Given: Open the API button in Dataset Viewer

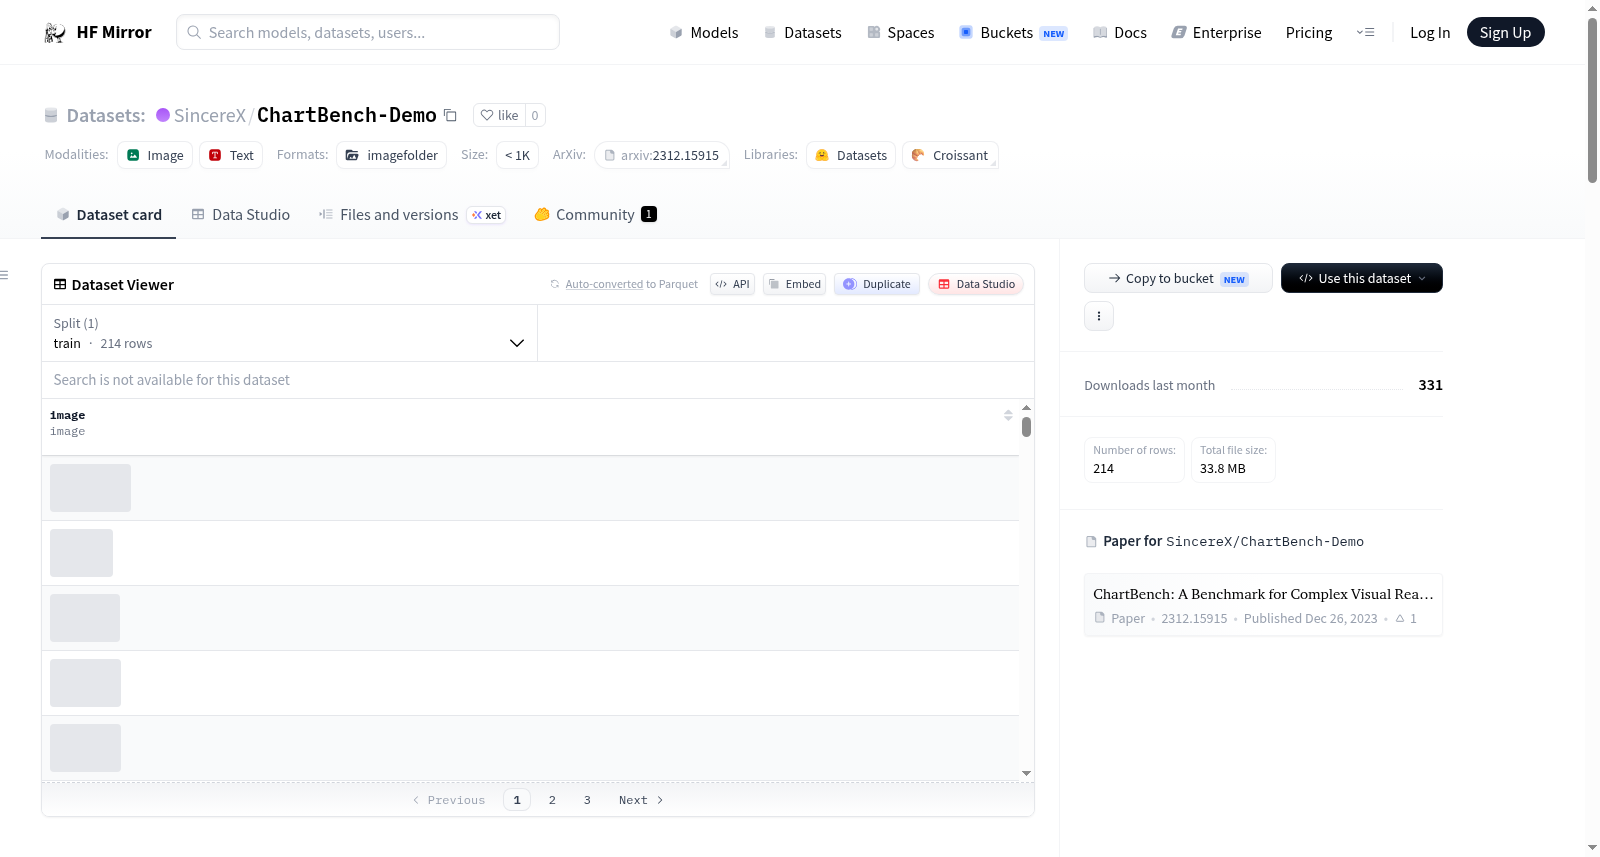Looking at the screenshot, I should pyautogui.click(x=732, y=284).
